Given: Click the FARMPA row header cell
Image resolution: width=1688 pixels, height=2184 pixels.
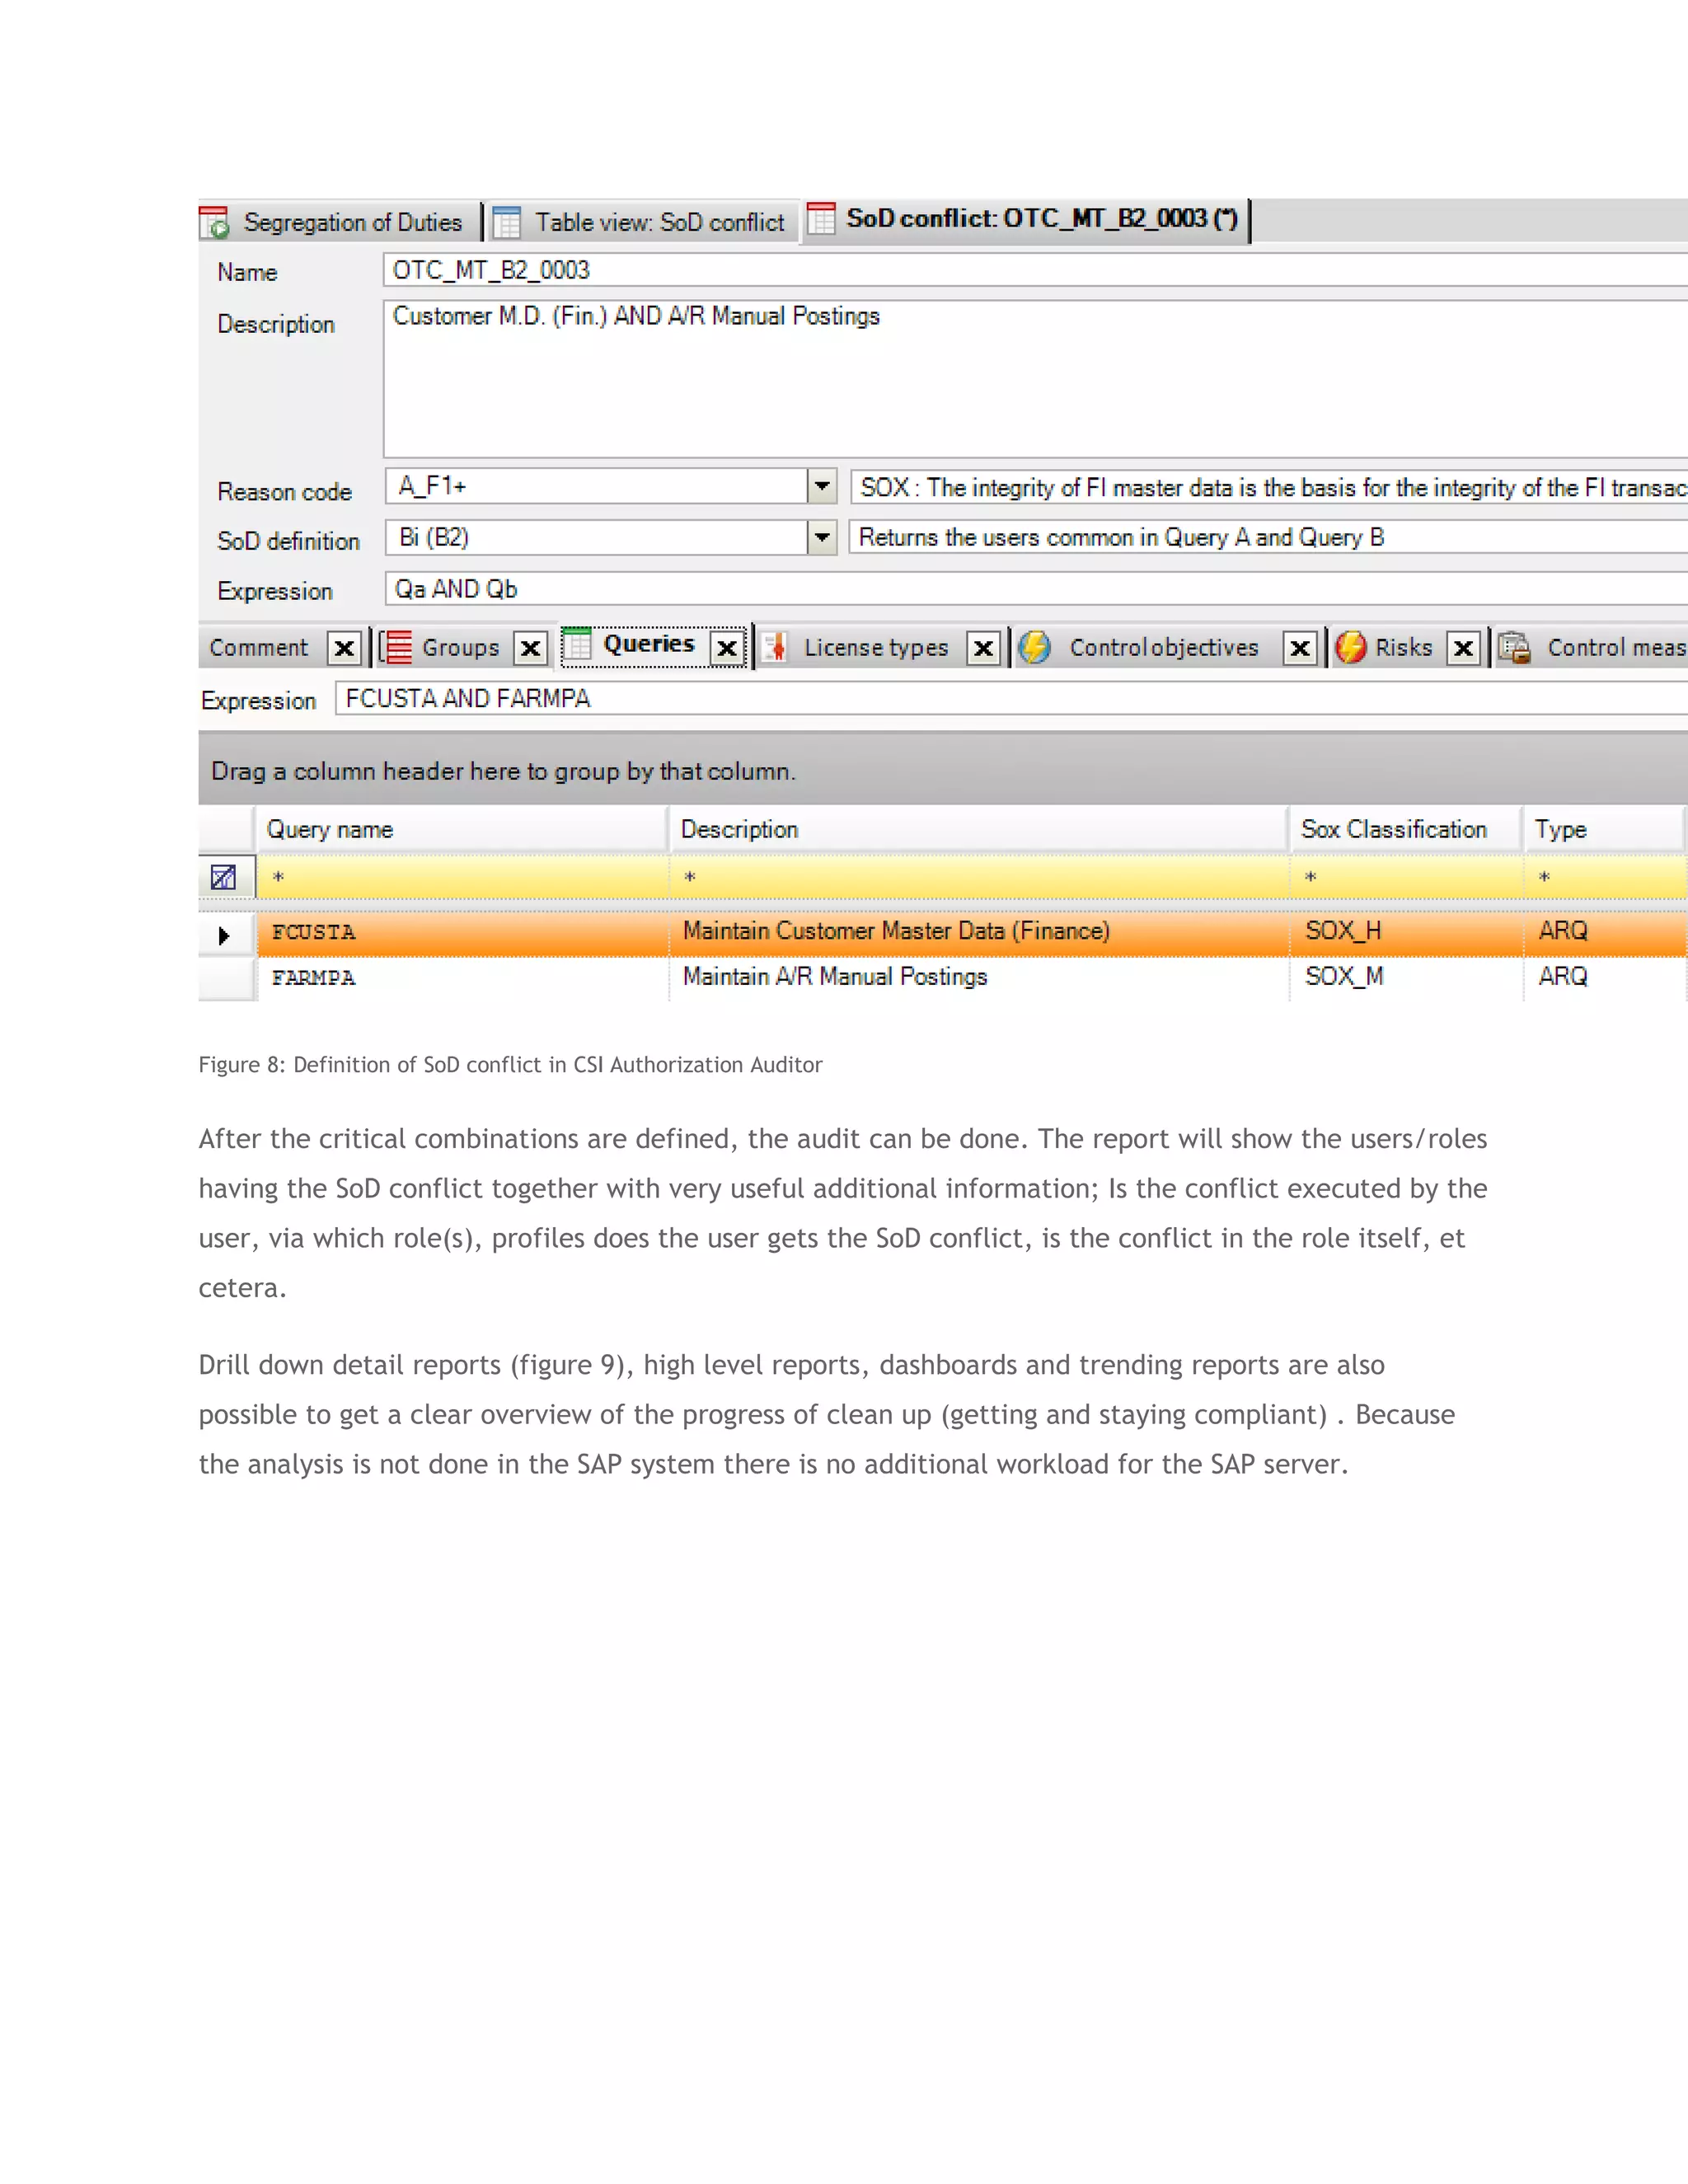Looking at the screenshot, I should pos(227,979).
